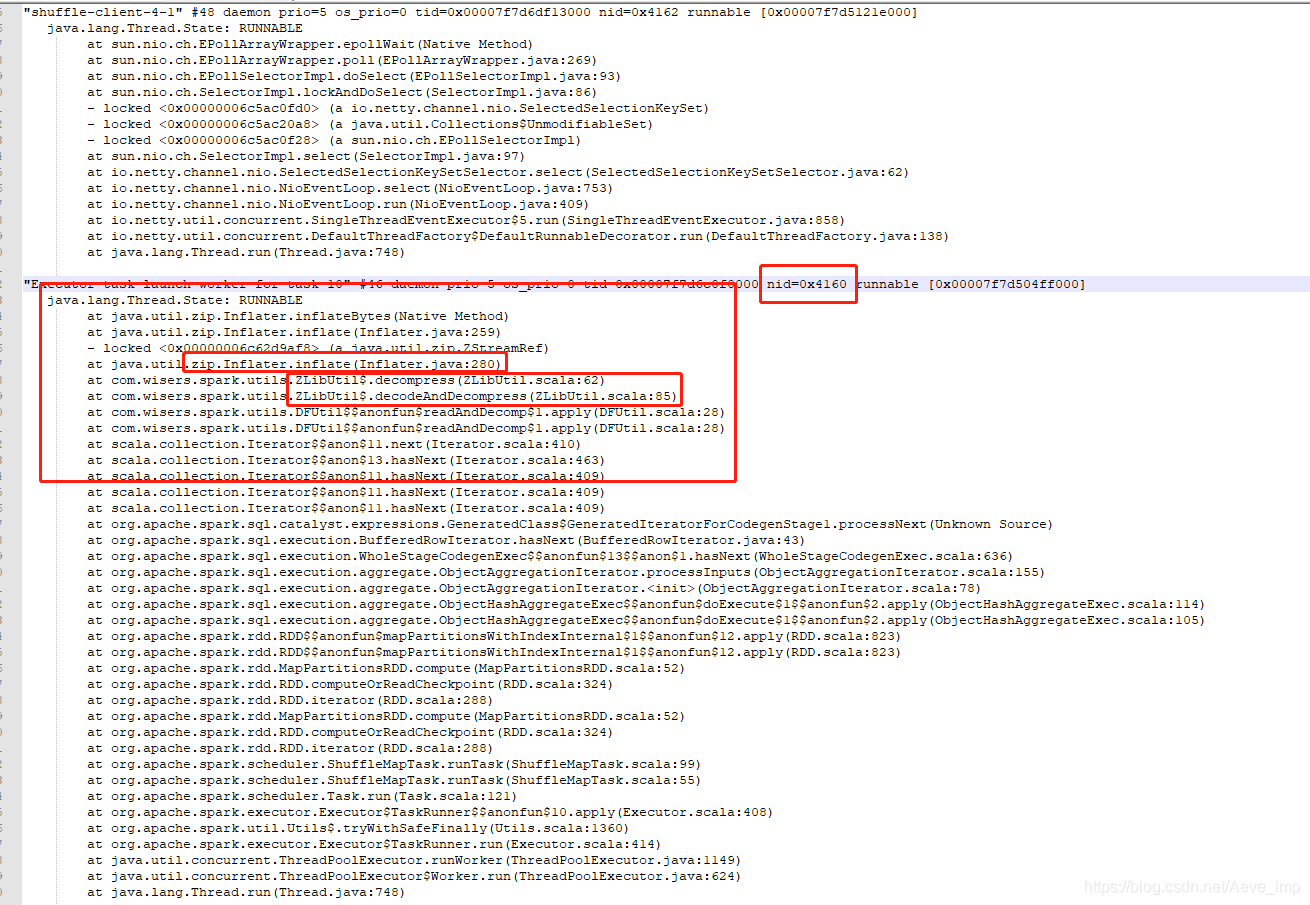
Task: Click the locked <0x00000006c5ac0fd0> SelectedSelectionKeySet line
Action: (x=398, y=108)
